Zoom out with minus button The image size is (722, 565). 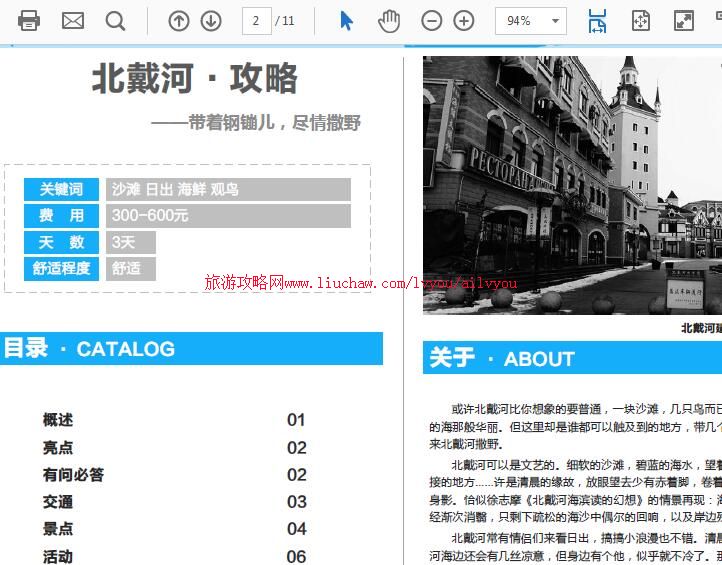click(x=431, y=21)
